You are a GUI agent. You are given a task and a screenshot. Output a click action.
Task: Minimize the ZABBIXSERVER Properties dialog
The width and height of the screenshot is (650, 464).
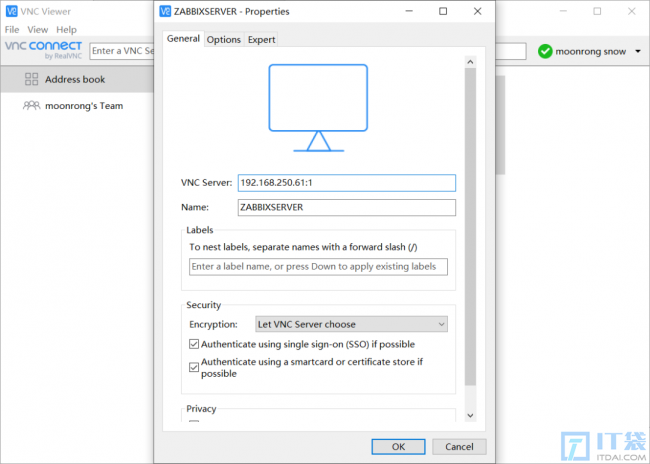409,11
